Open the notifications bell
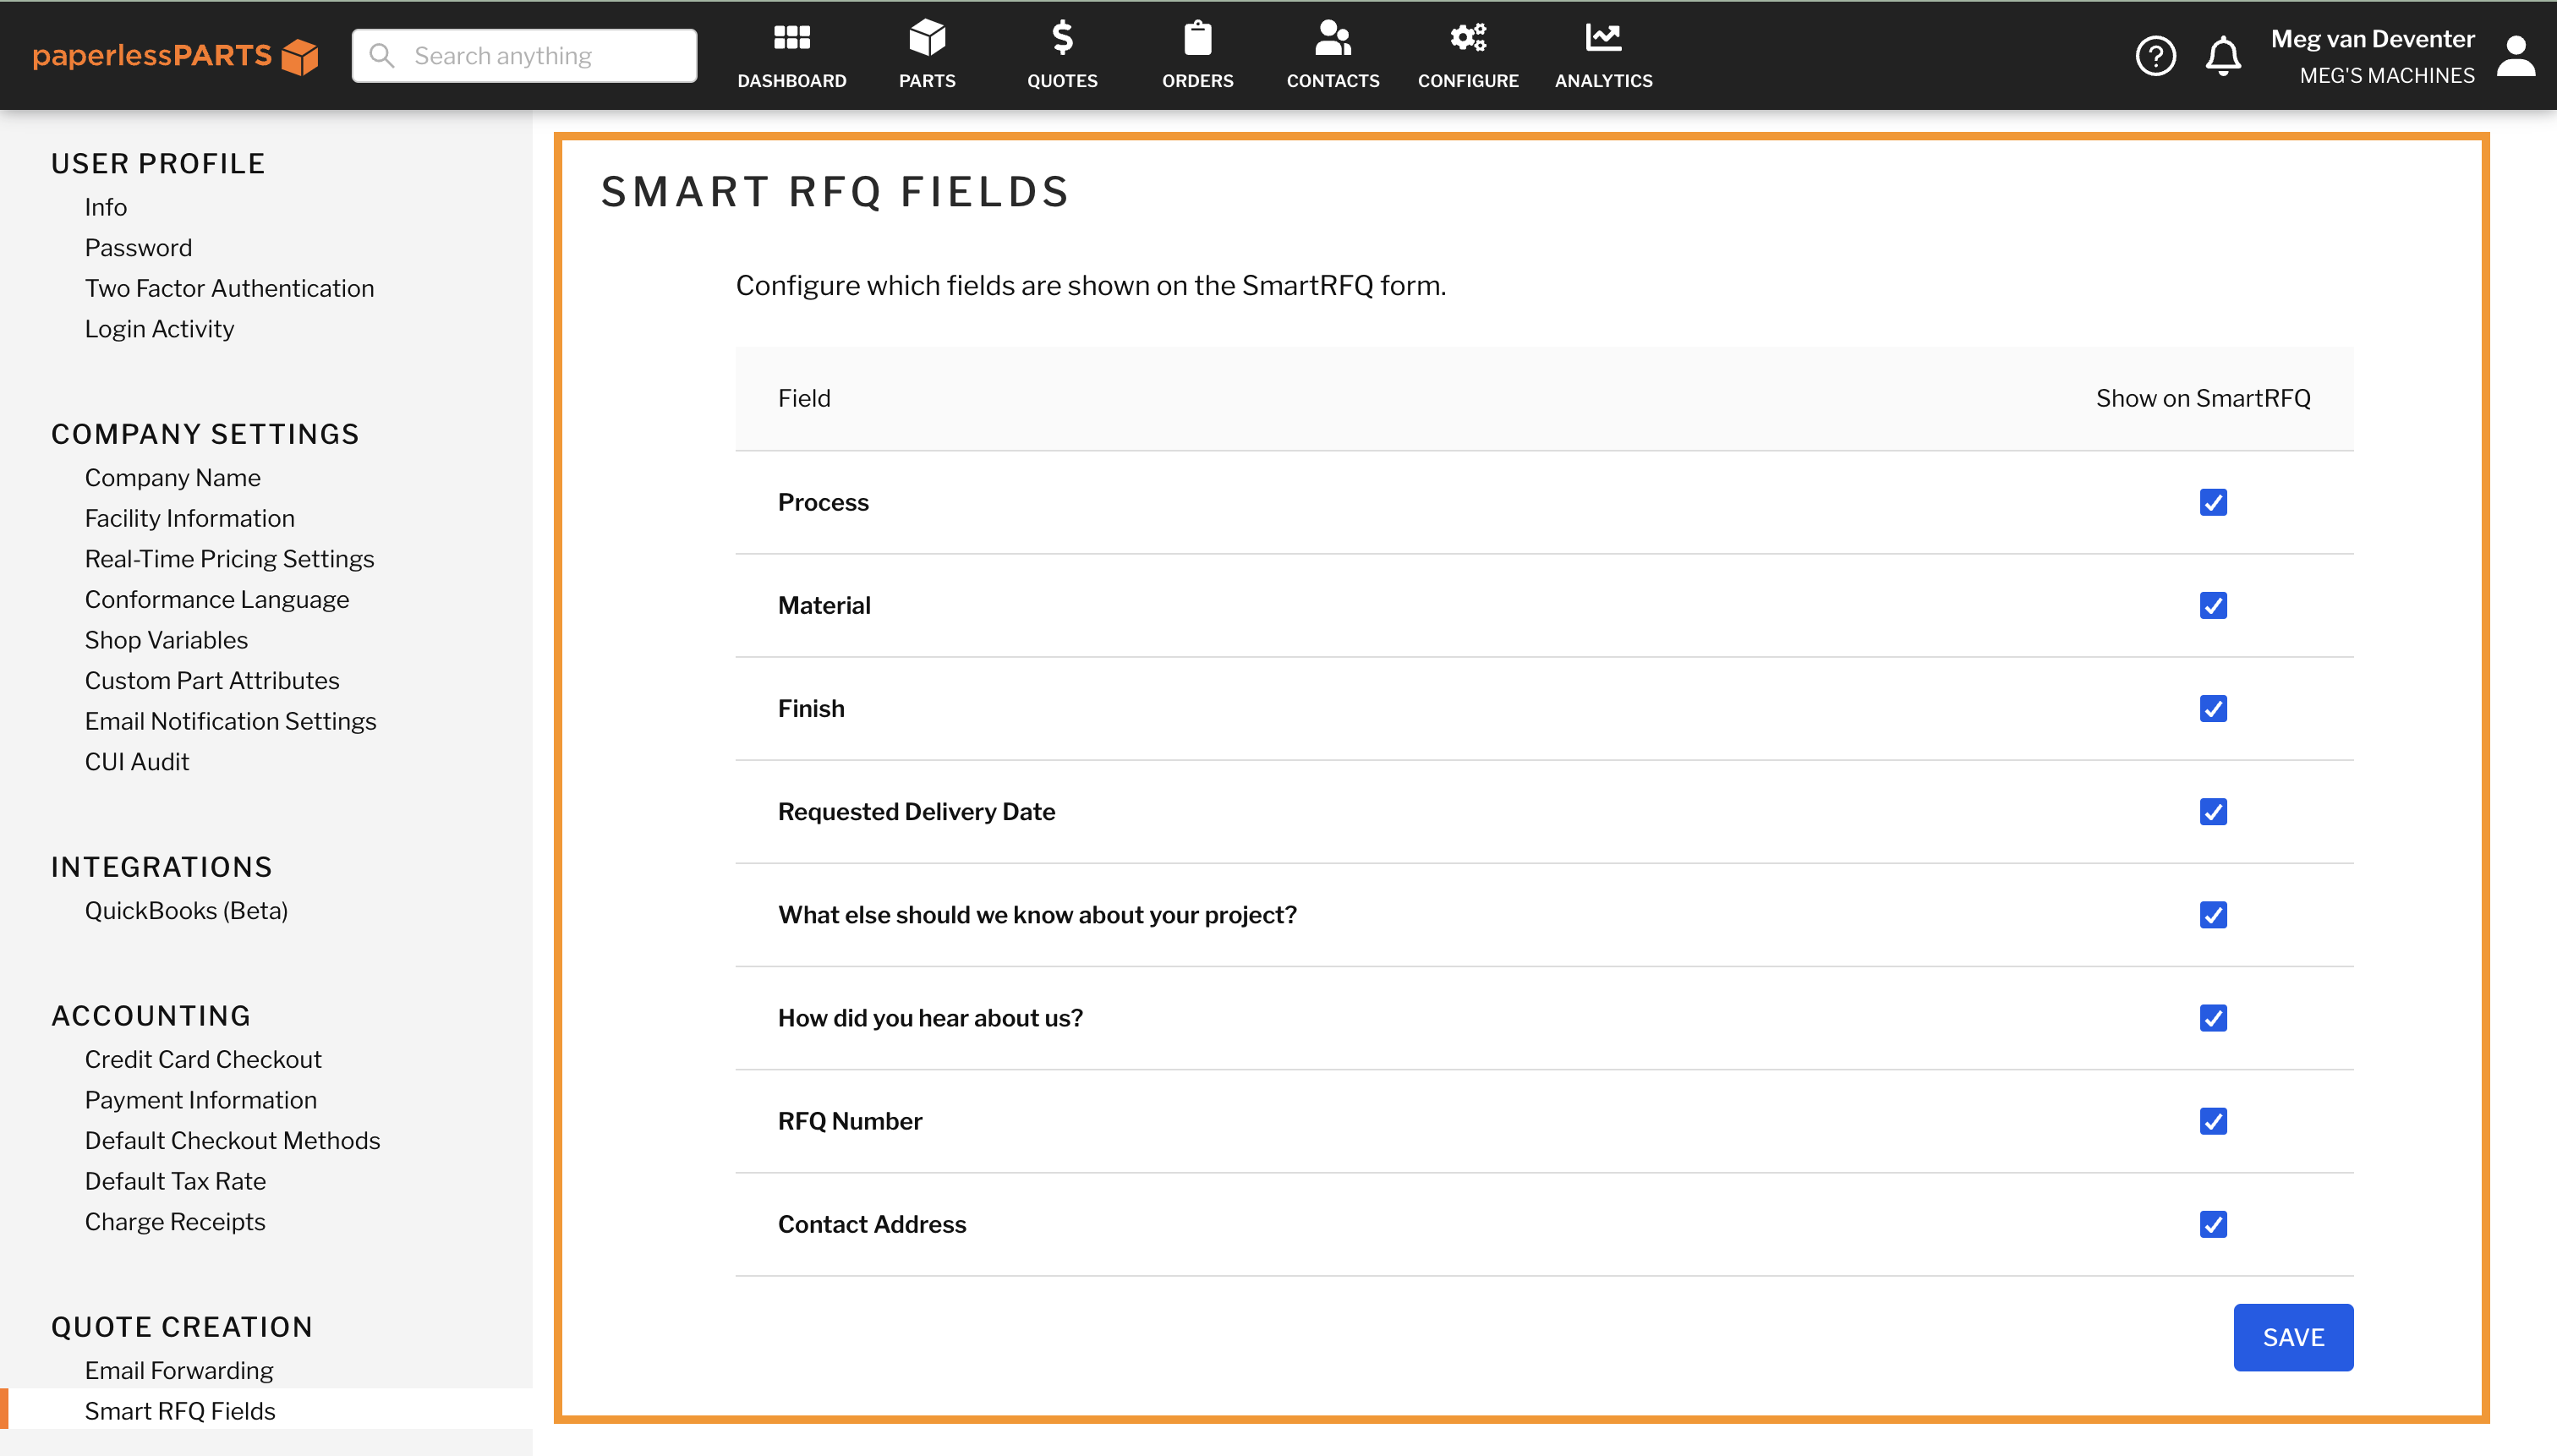The height and width of the screenshot is (1456, 2557). 2222,55
